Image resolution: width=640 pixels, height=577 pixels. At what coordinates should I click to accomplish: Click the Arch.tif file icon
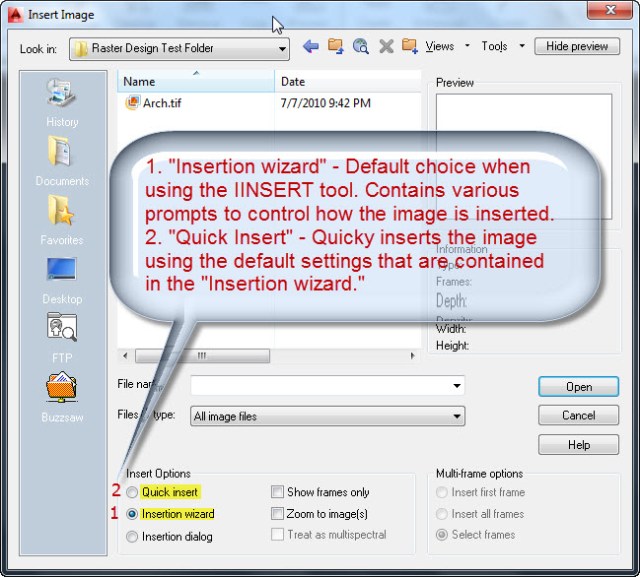[x=132, y=103]
